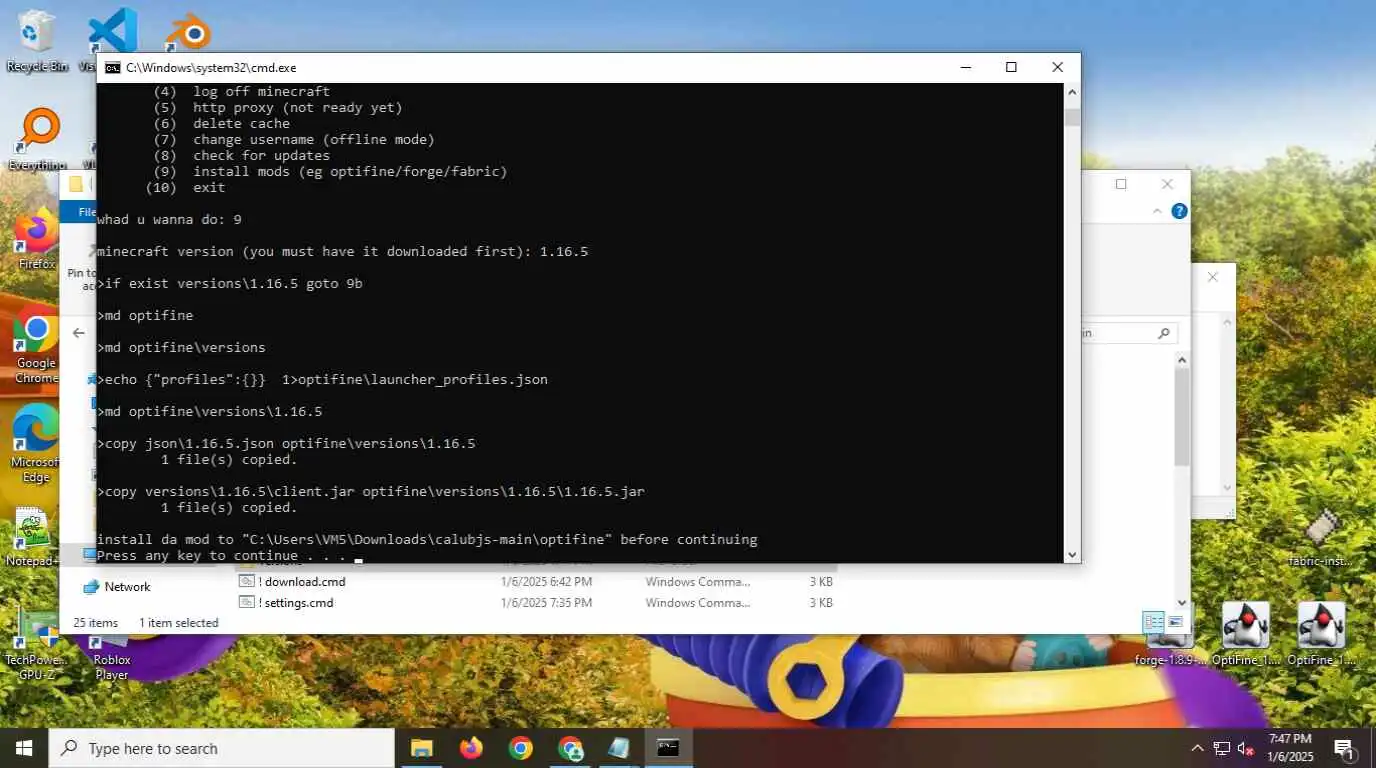Click the 'Press any key to continue' line
This screenshot has height=768, width=1376.
tap(221, 555)
